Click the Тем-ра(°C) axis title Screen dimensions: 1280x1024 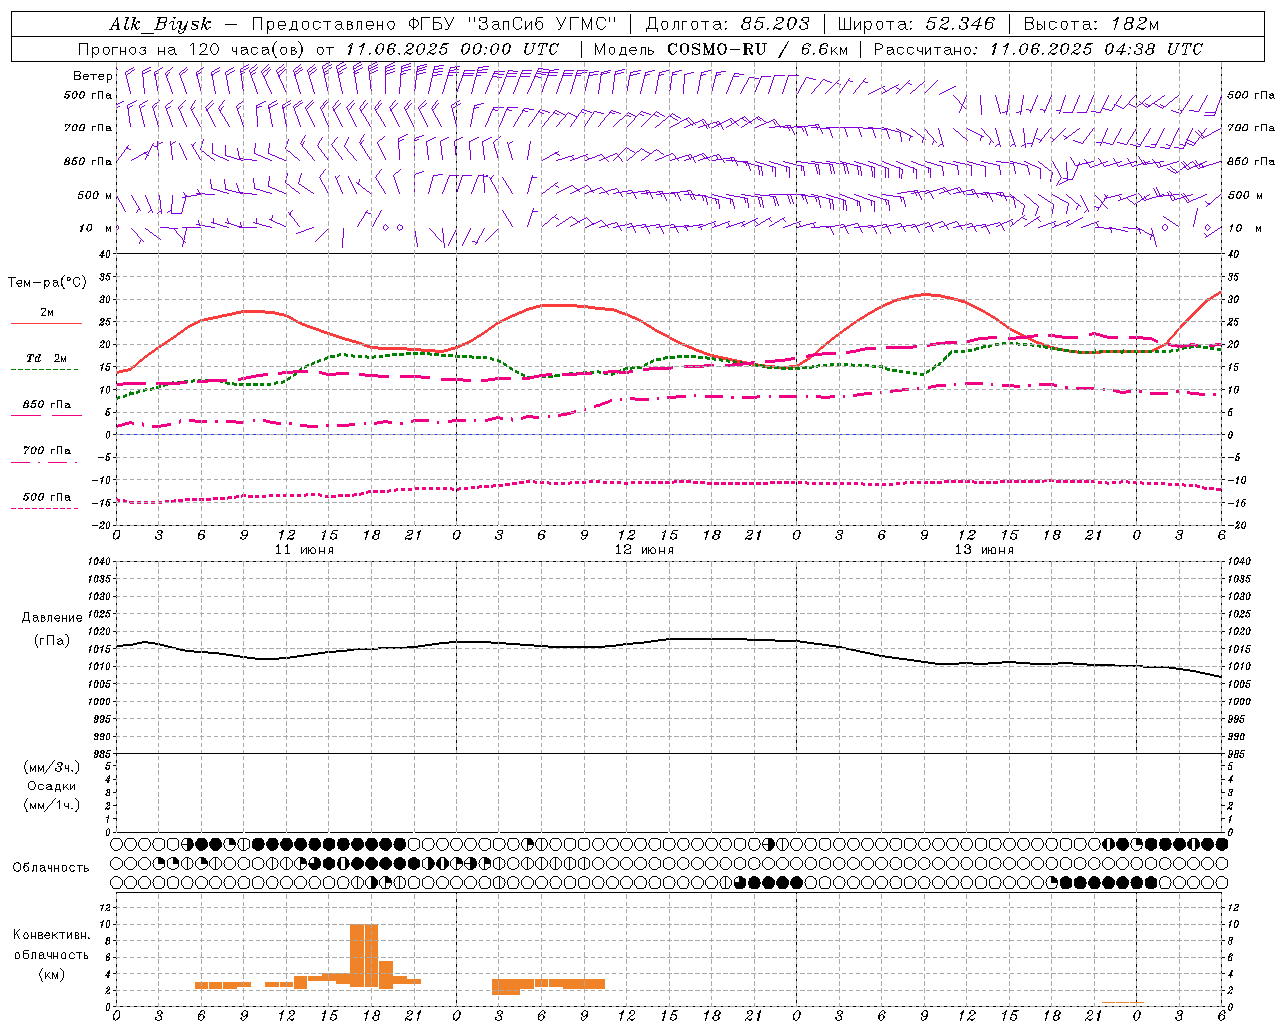(x=47, y=283)
